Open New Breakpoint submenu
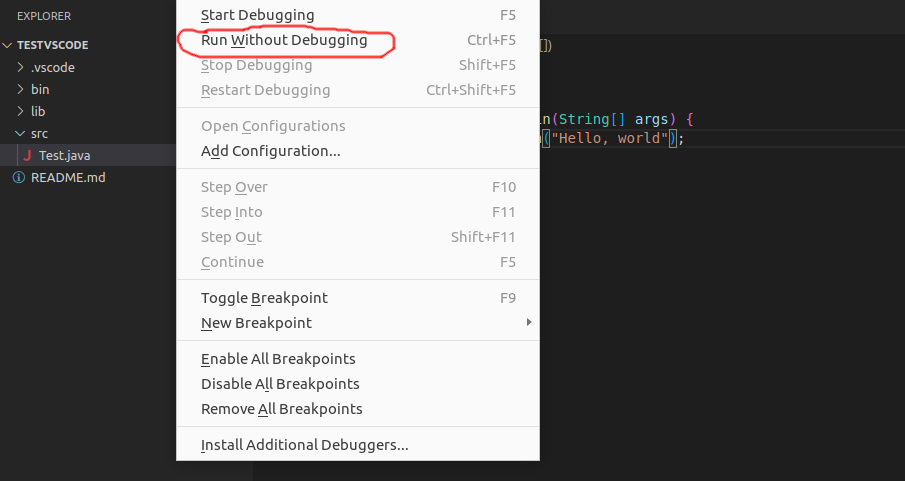The width and height of the screenshot is (905, 481). [x=358, y=323]
